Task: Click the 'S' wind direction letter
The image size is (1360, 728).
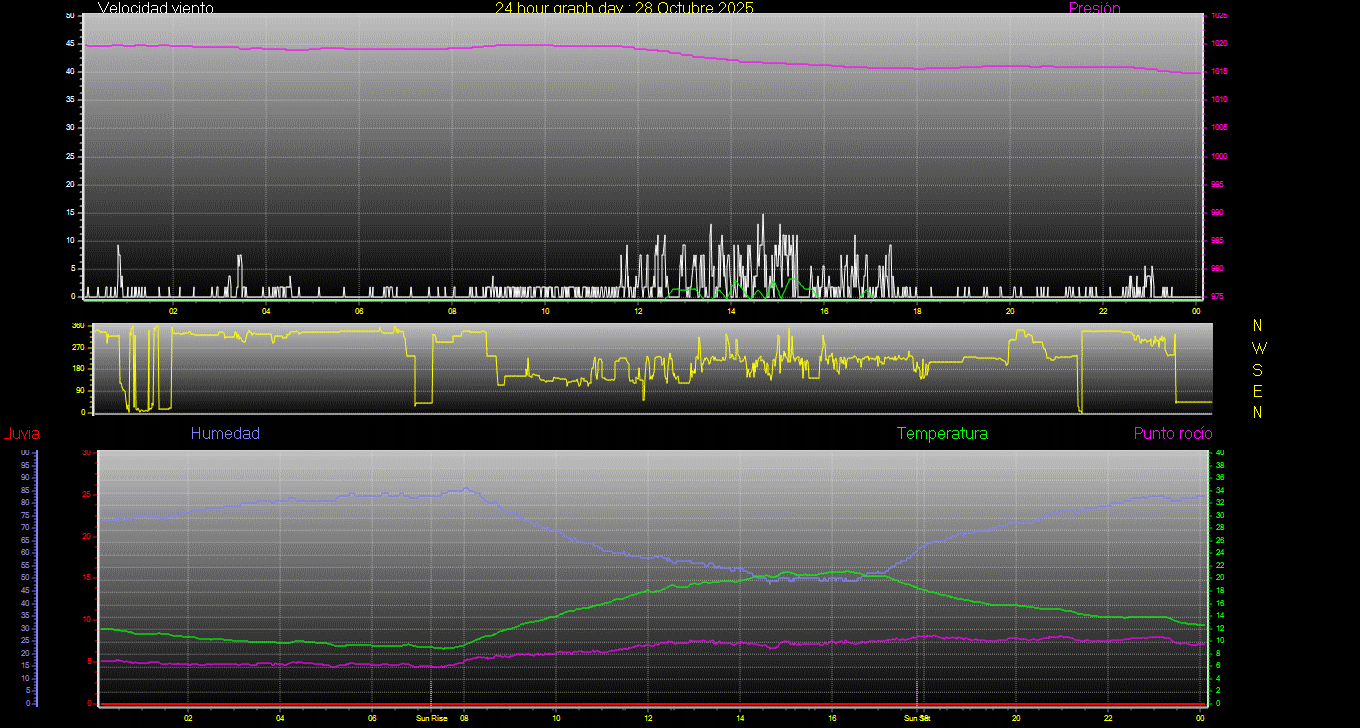Action: [1258, 369]
